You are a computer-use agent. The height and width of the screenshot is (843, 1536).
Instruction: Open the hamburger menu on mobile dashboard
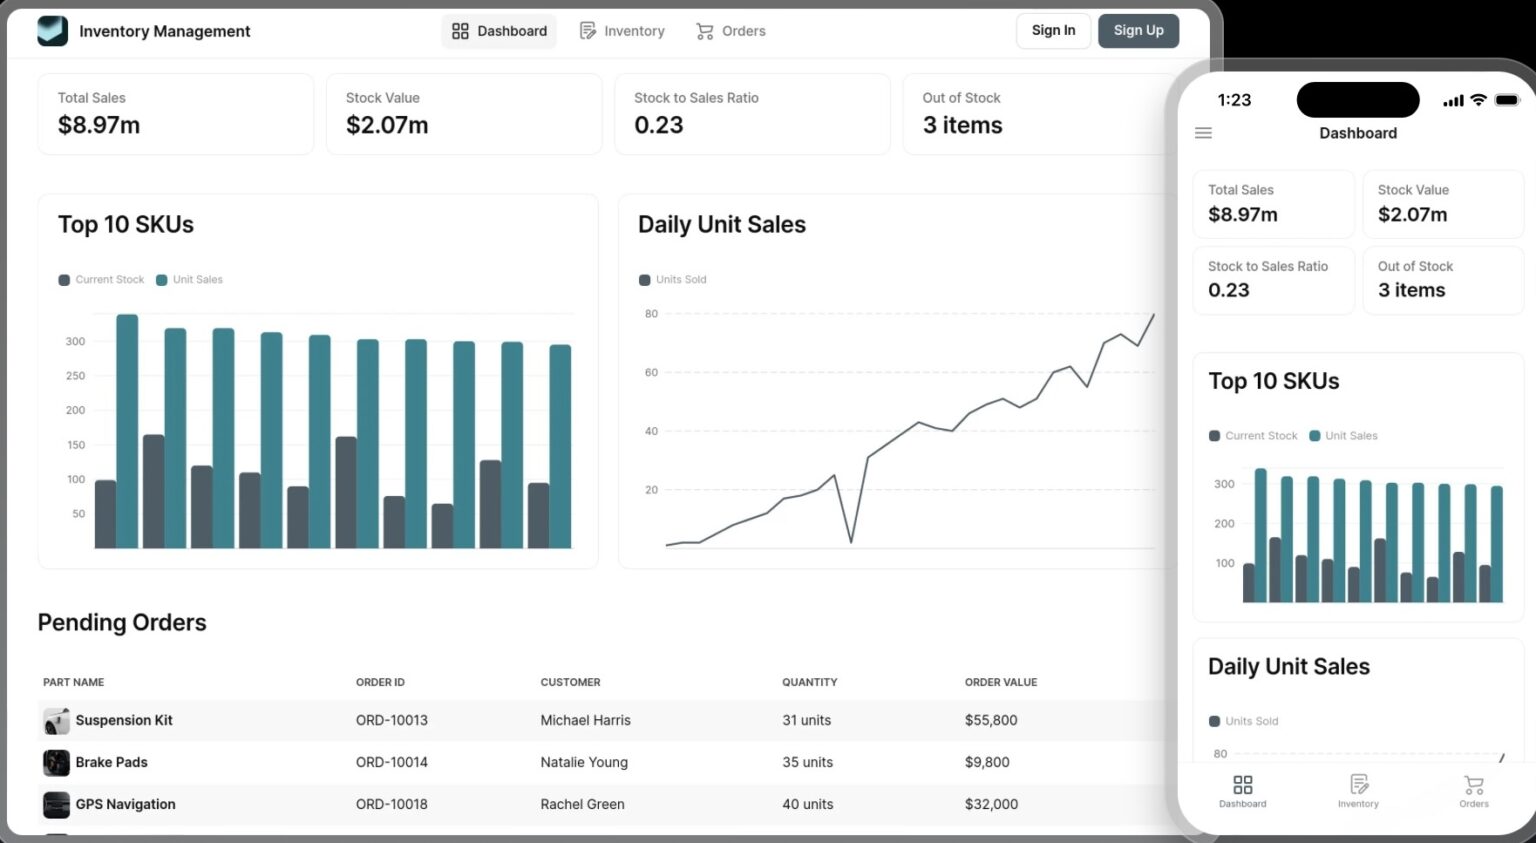coord(1203,133)
